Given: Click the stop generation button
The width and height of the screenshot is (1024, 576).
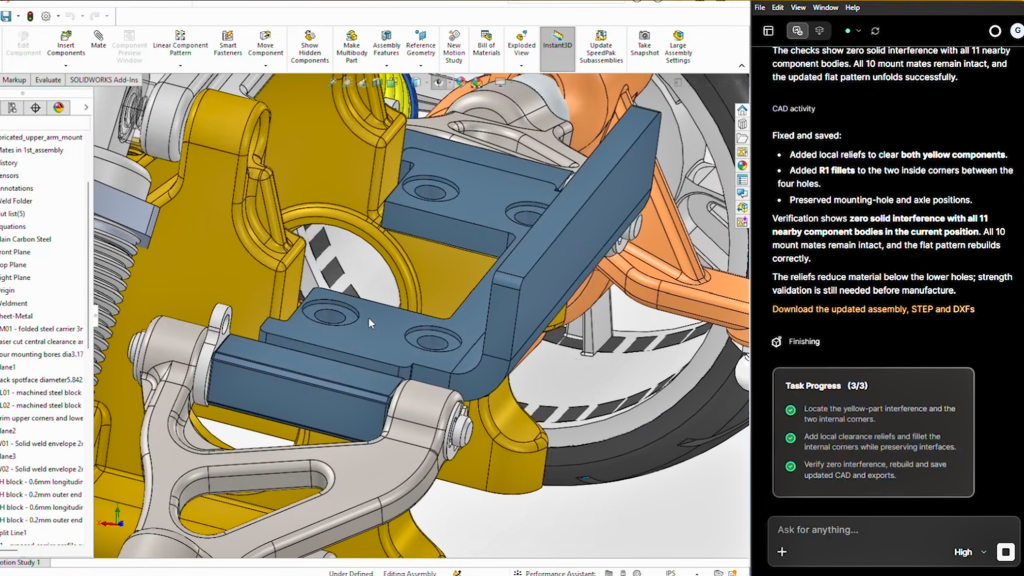Looking at the screenshot, I should [1006, 552].
